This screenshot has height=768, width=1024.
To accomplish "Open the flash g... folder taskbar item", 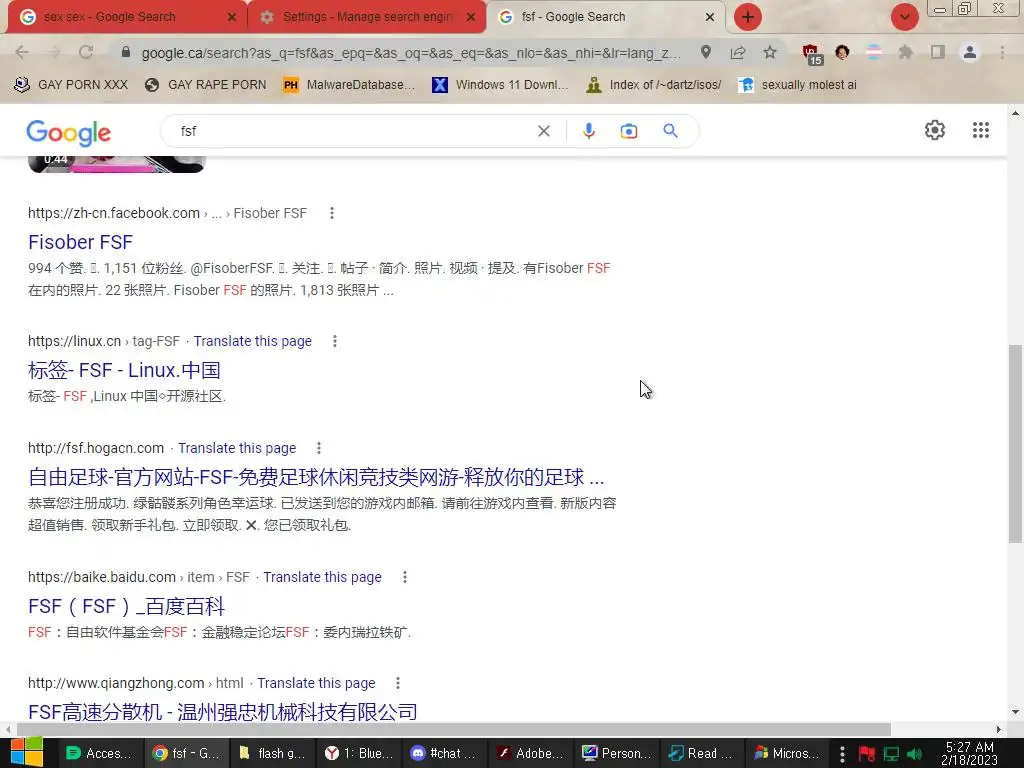I will pos(272,753).
